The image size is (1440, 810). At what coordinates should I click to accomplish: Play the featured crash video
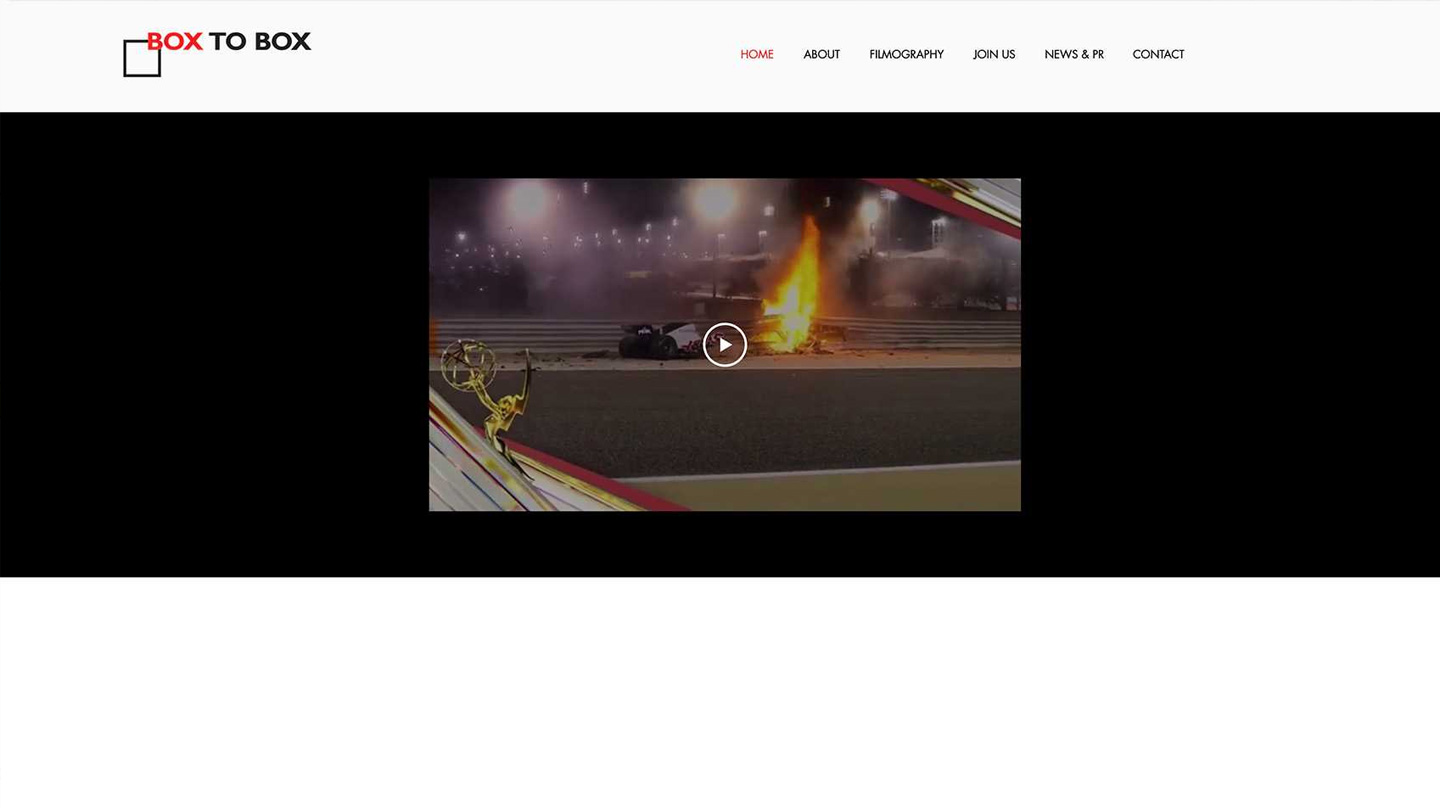click(x=725, y=345)
